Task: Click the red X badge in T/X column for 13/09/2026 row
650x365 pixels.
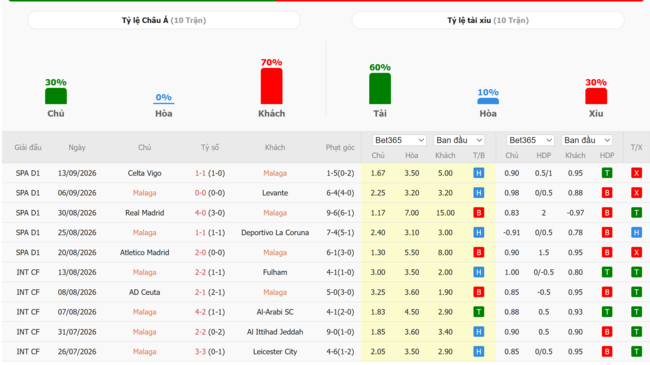Action: click(636, 173)
